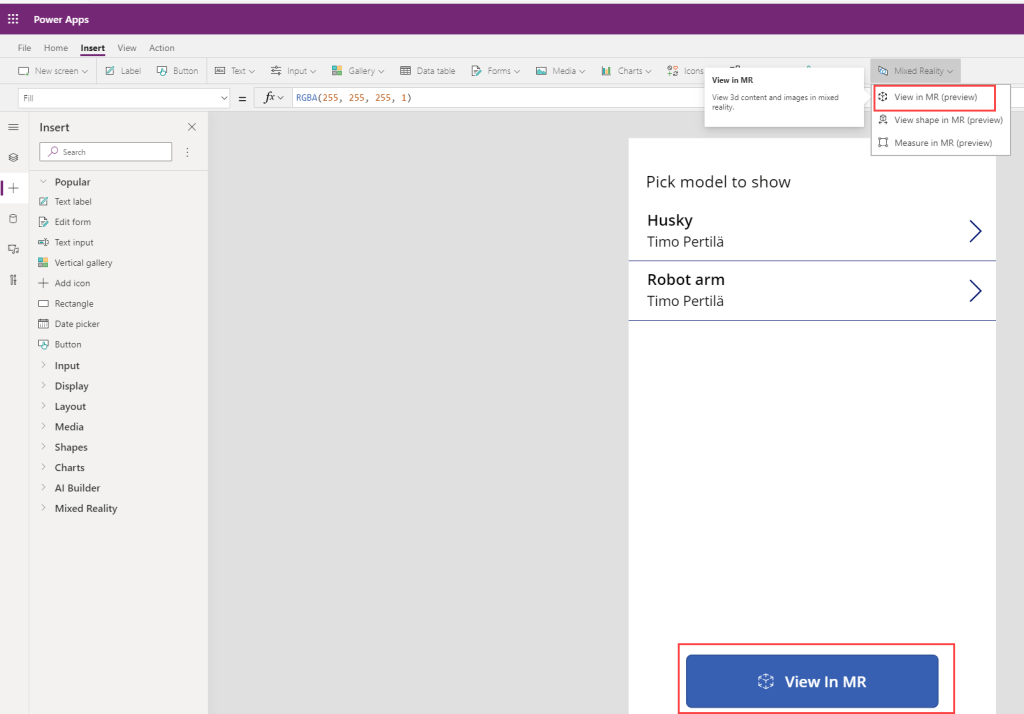Switch to the Action tab
1024x714 pixels.
point(161,48)
